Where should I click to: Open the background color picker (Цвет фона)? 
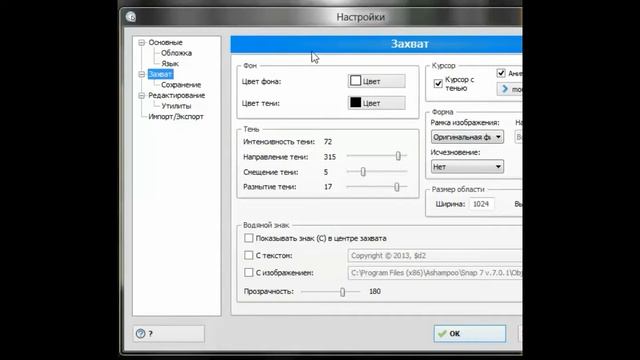(376, 81)
